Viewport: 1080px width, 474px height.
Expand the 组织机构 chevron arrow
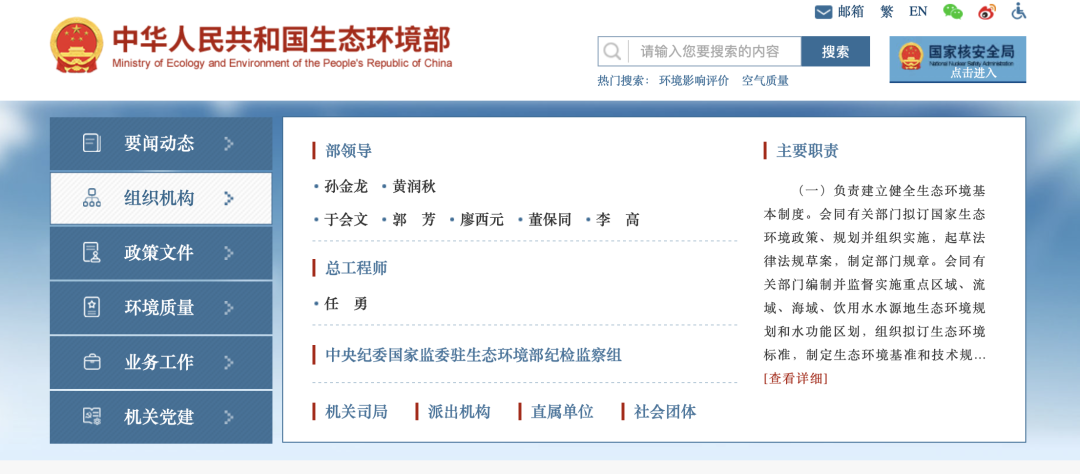229,198
